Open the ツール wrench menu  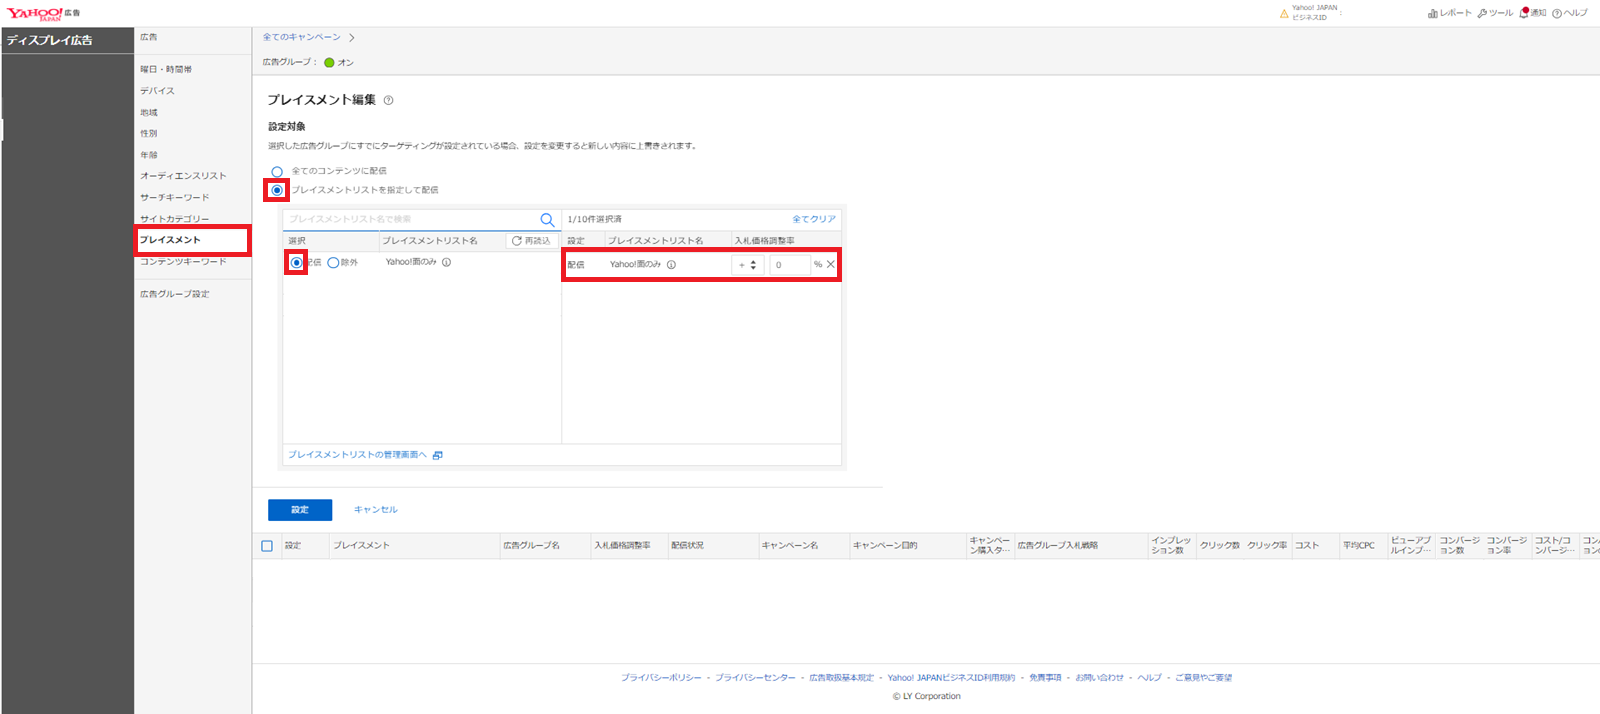[1483, 13]
